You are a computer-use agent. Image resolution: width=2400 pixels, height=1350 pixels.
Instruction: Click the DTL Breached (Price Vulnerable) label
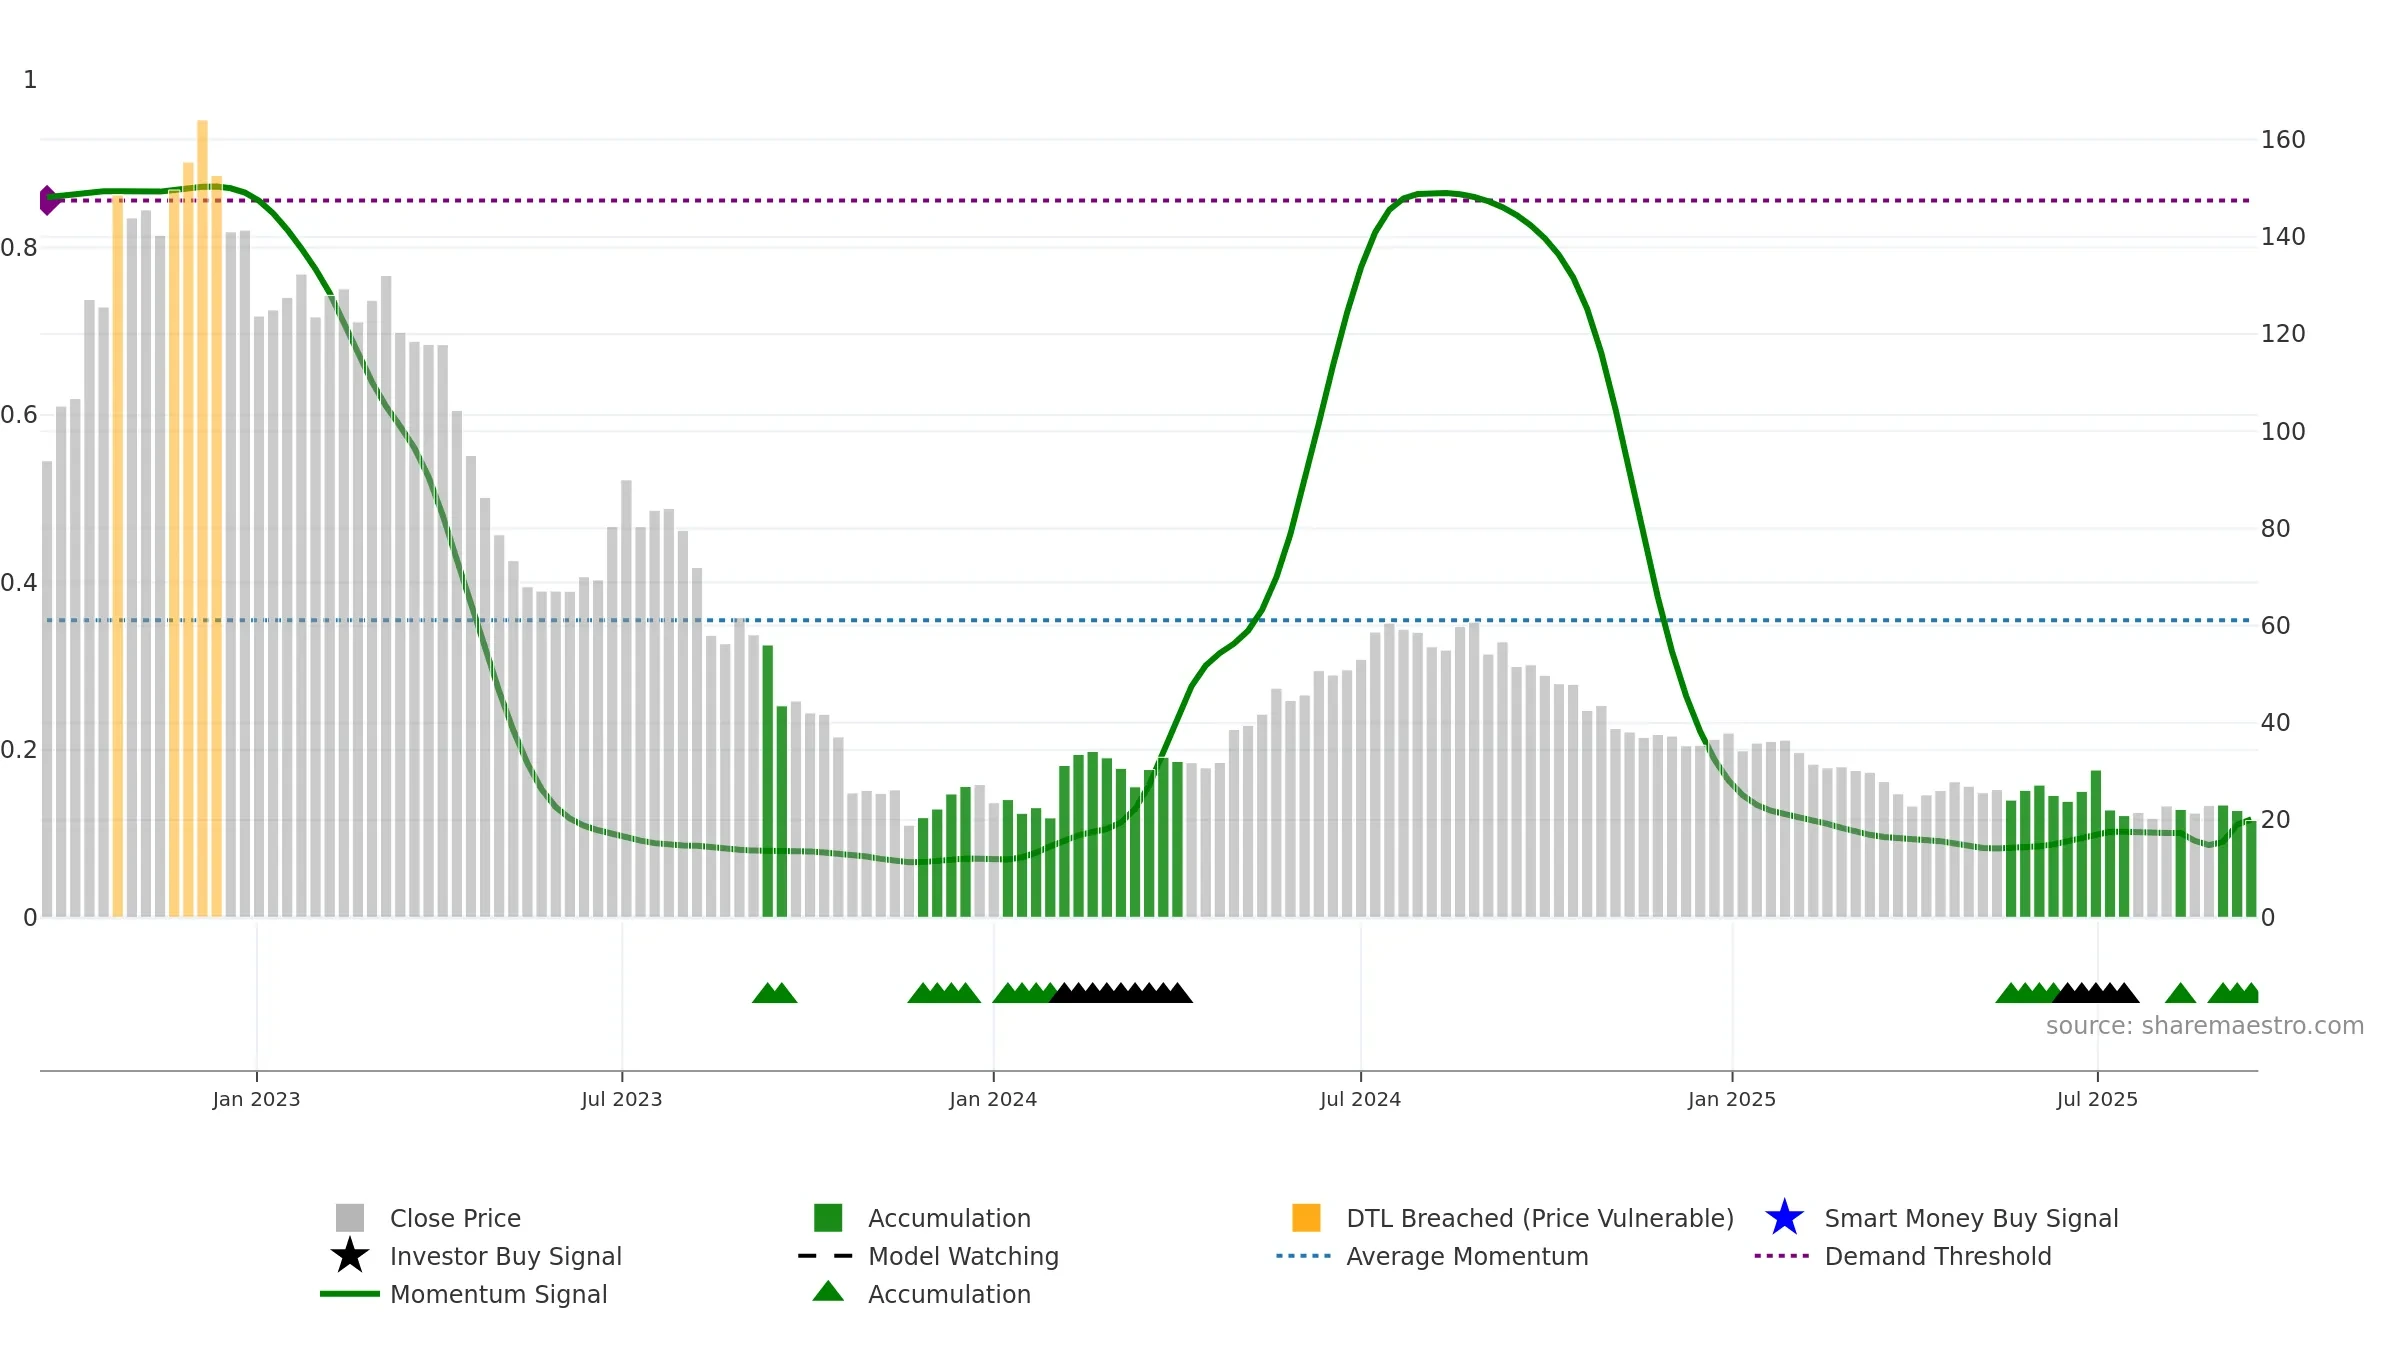point(1540,1218)
